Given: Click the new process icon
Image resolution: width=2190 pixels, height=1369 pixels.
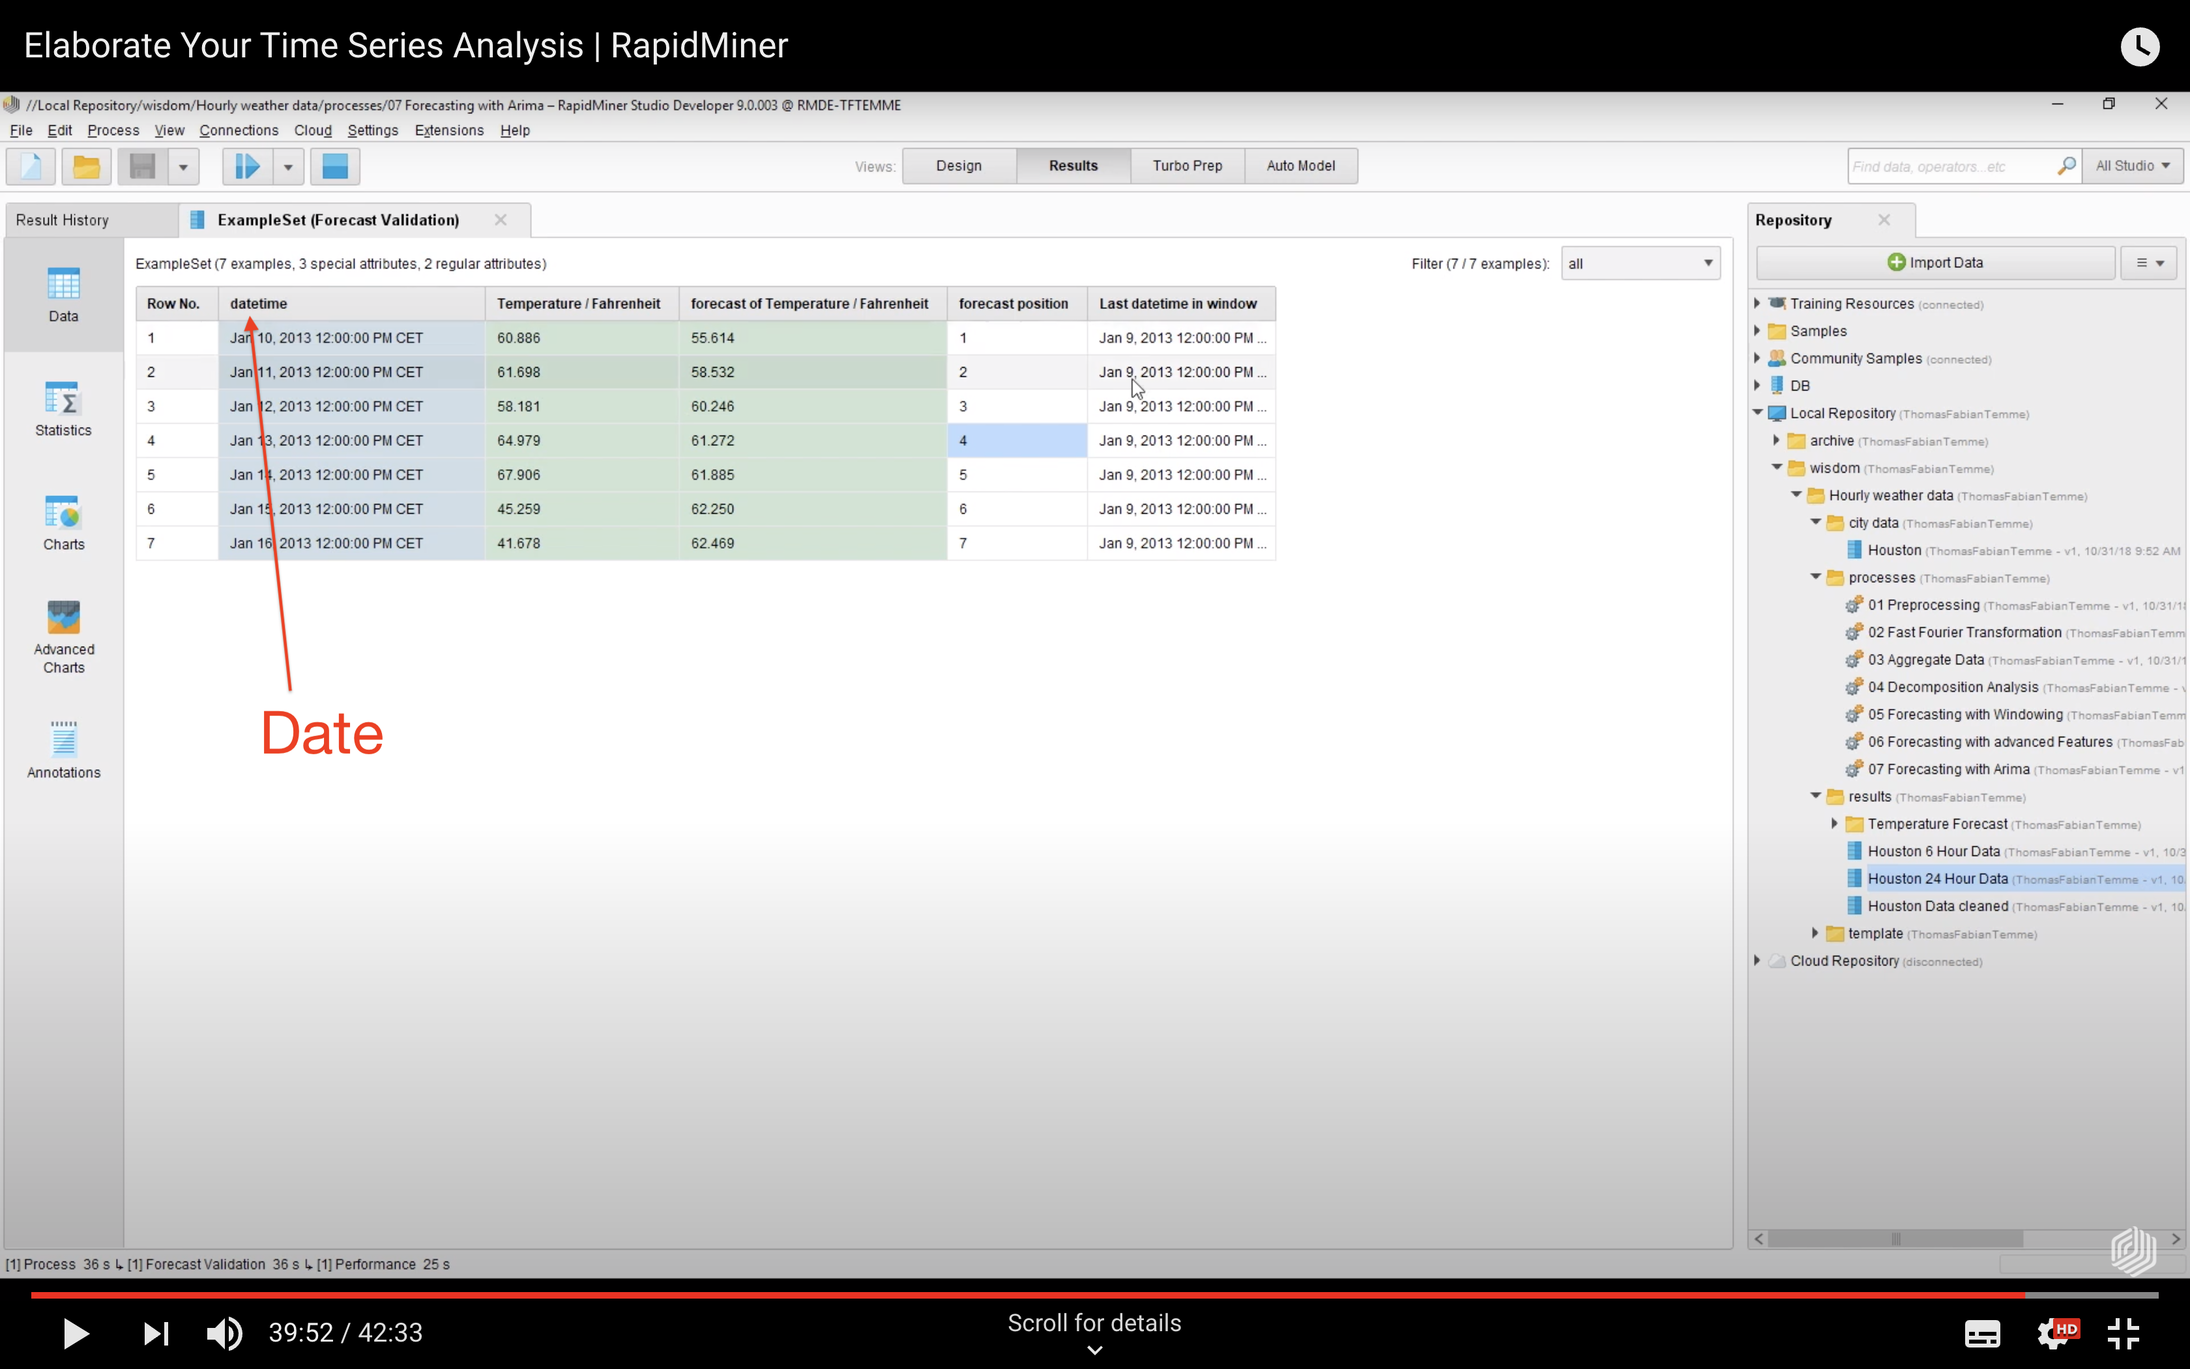Looking at the screenshot, I should (x=31, y=166).
